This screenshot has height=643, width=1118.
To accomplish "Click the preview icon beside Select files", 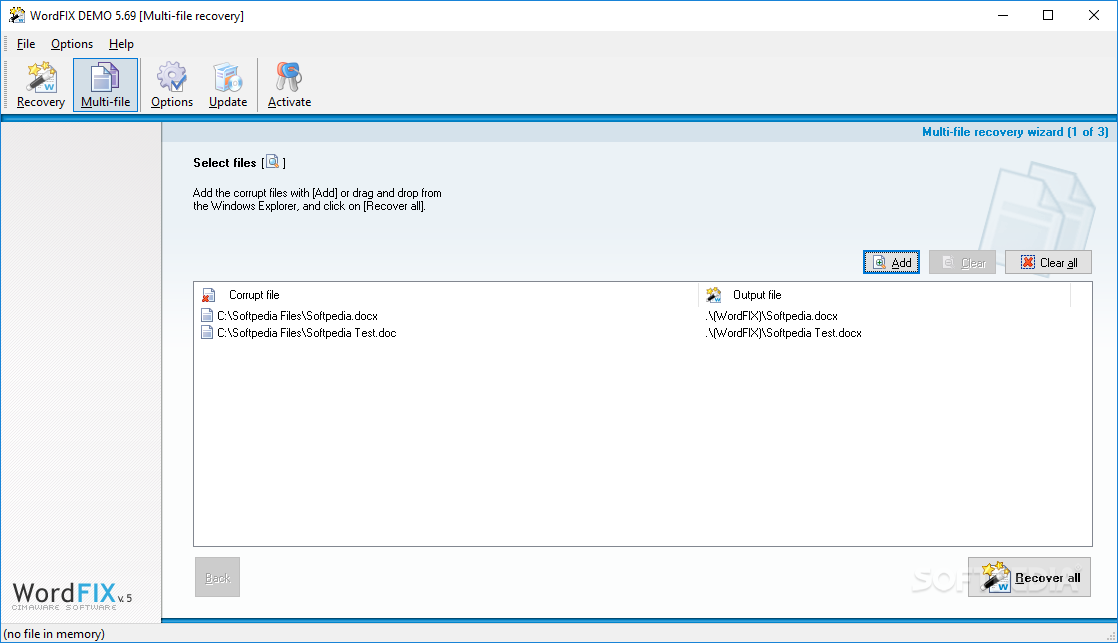I will click(272, 162).
